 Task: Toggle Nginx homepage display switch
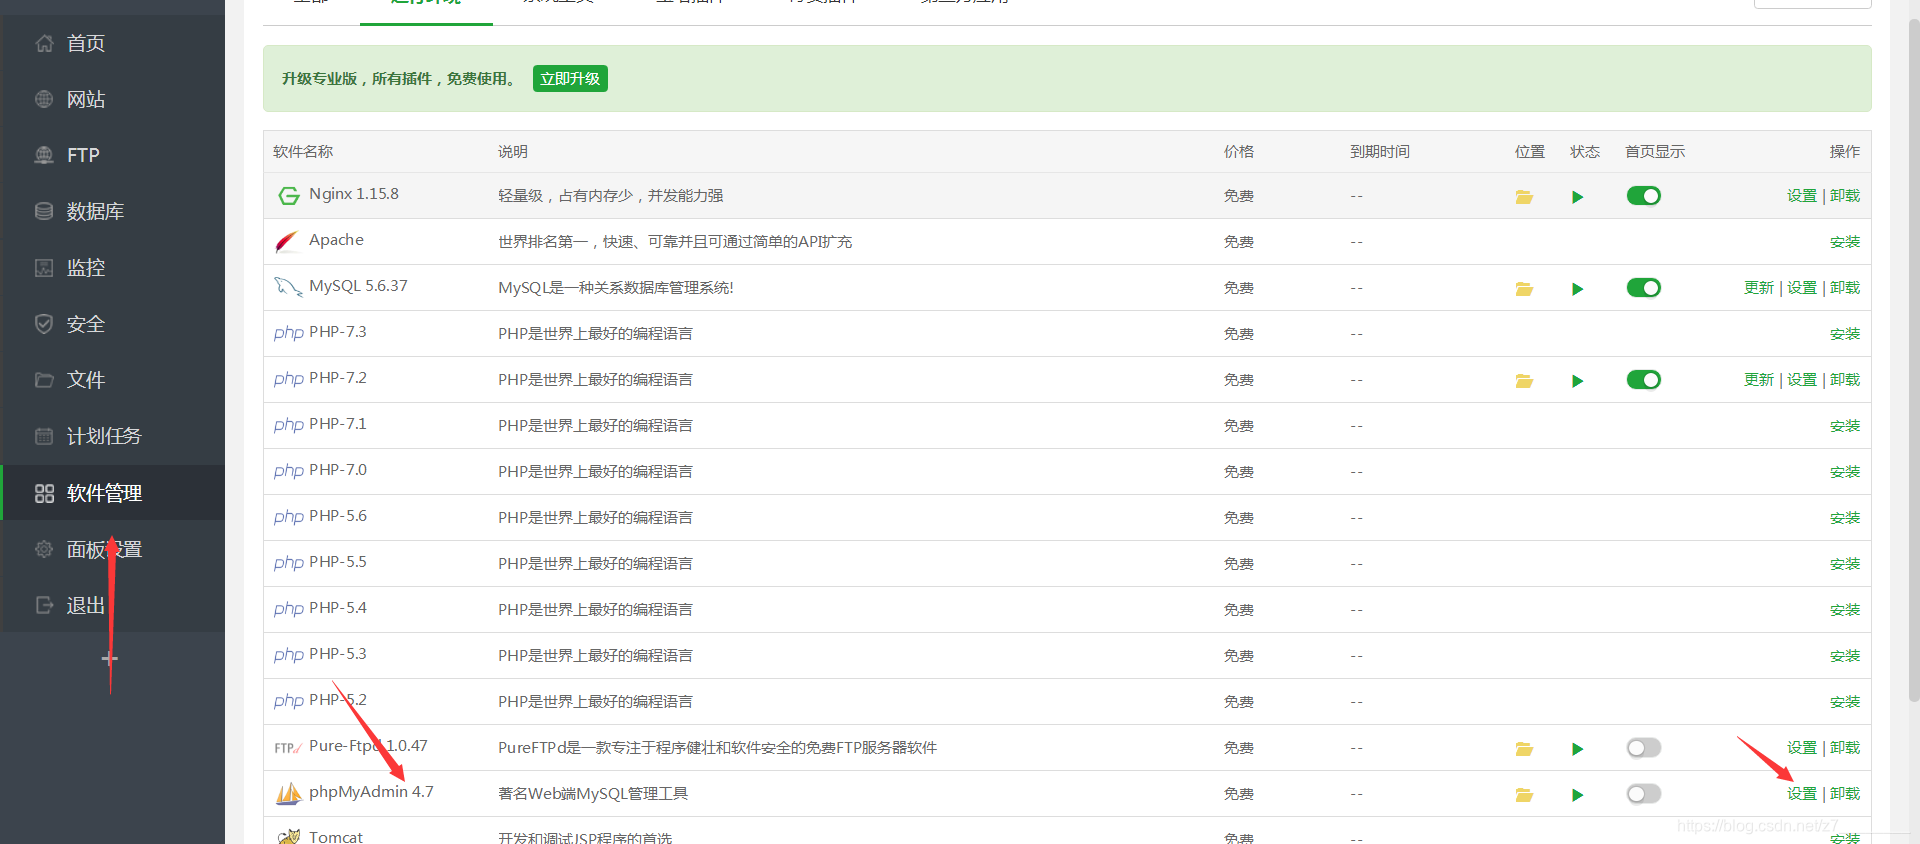click(1643, 196)
